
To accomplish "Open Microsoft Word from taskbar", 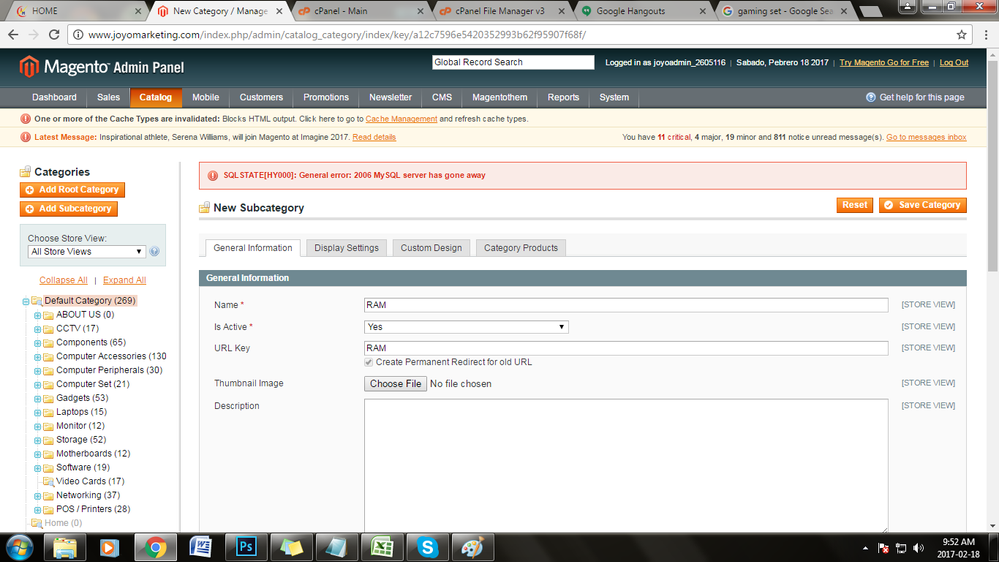I will click(x=201, y=547).
